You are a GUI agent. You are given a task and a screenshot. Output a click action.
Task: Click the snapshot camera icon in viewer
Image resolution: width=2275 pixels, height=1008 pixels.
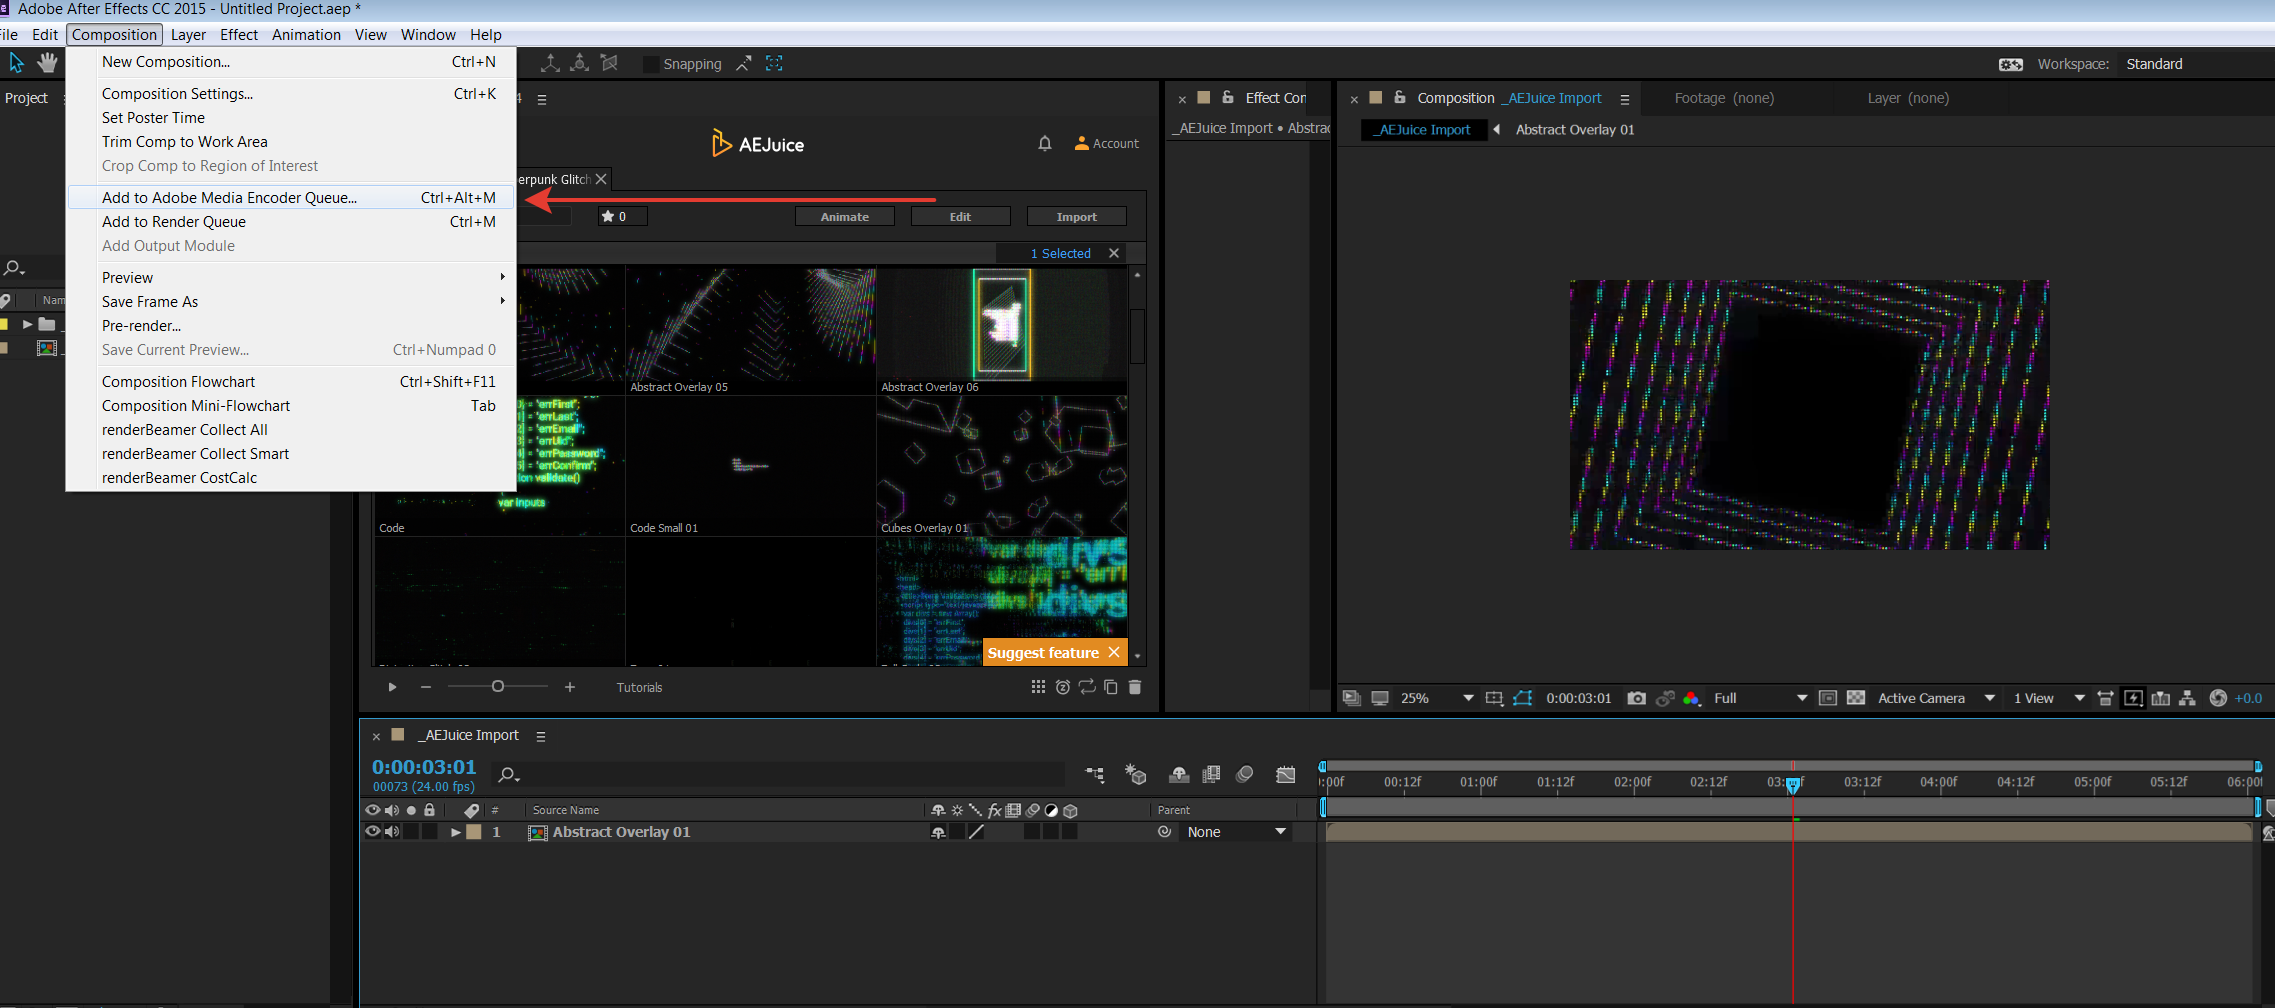point(1636,698)
